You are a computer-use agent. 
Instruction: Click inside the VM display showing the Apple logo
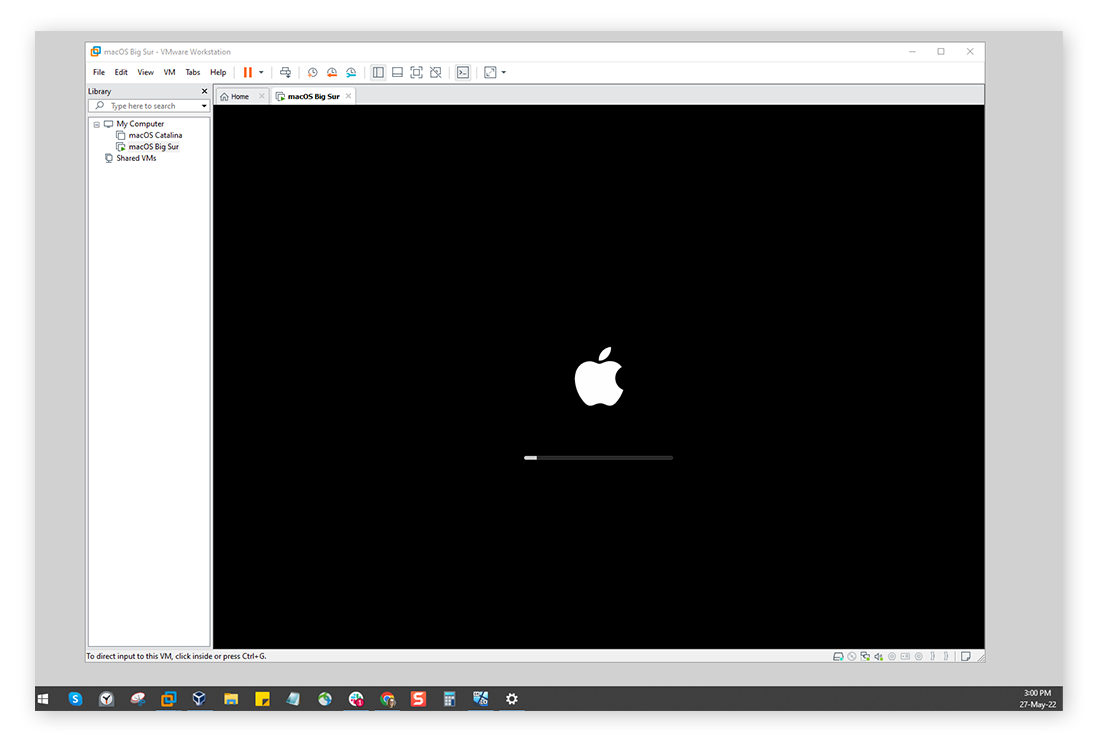tap(598, 376)
